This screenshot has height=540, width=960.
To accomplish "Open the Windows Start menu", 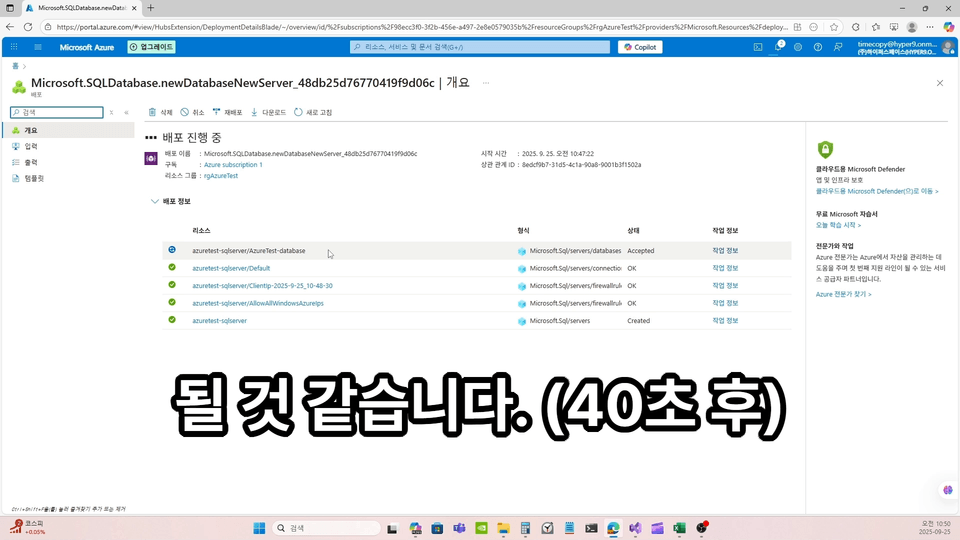I will coord(259,528).
